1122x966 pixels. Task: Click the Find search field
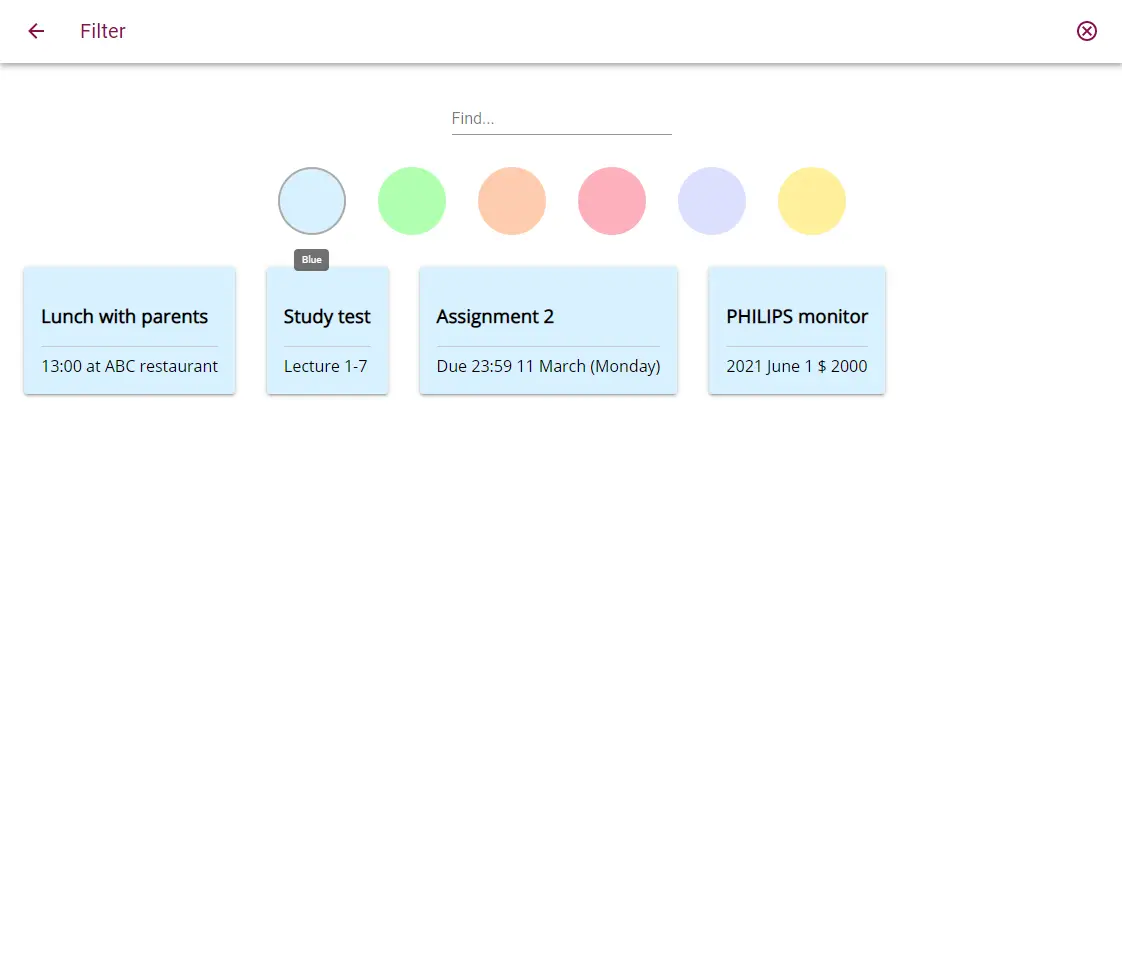point(561,118)
